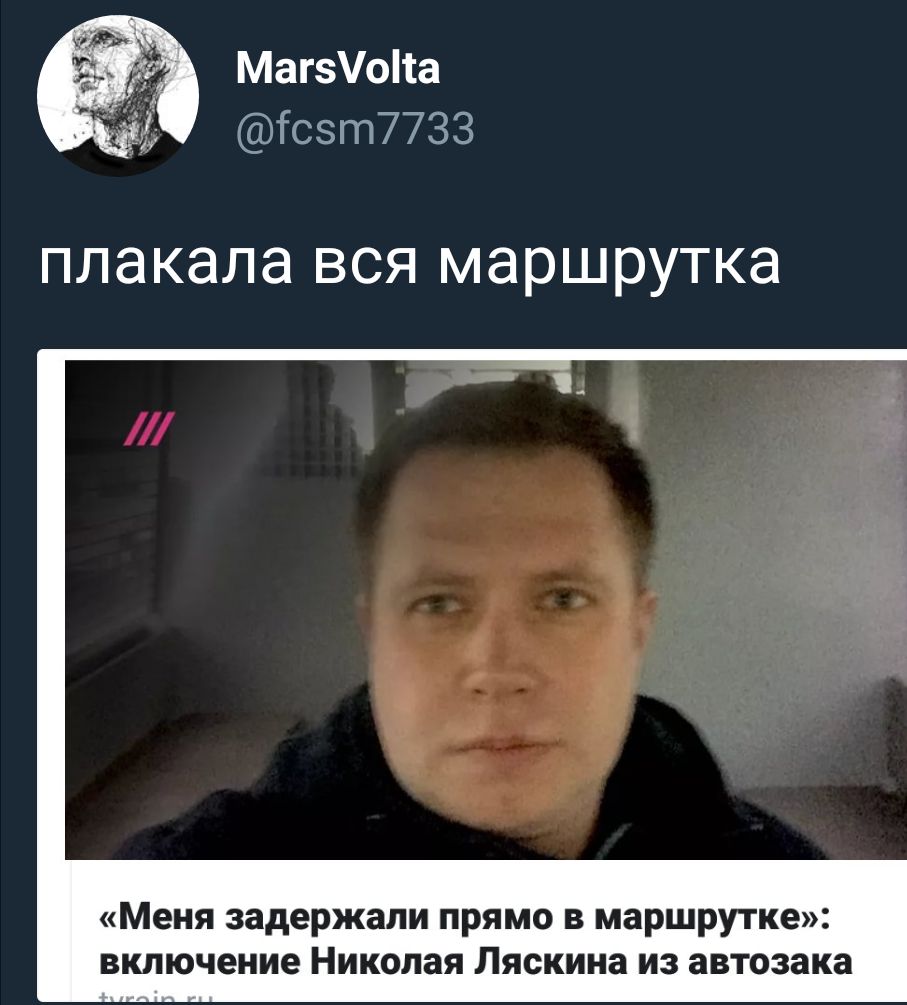Screen dimensions: 907x1005
Task: Click the word включение in card title
Action: pos(201,961)
